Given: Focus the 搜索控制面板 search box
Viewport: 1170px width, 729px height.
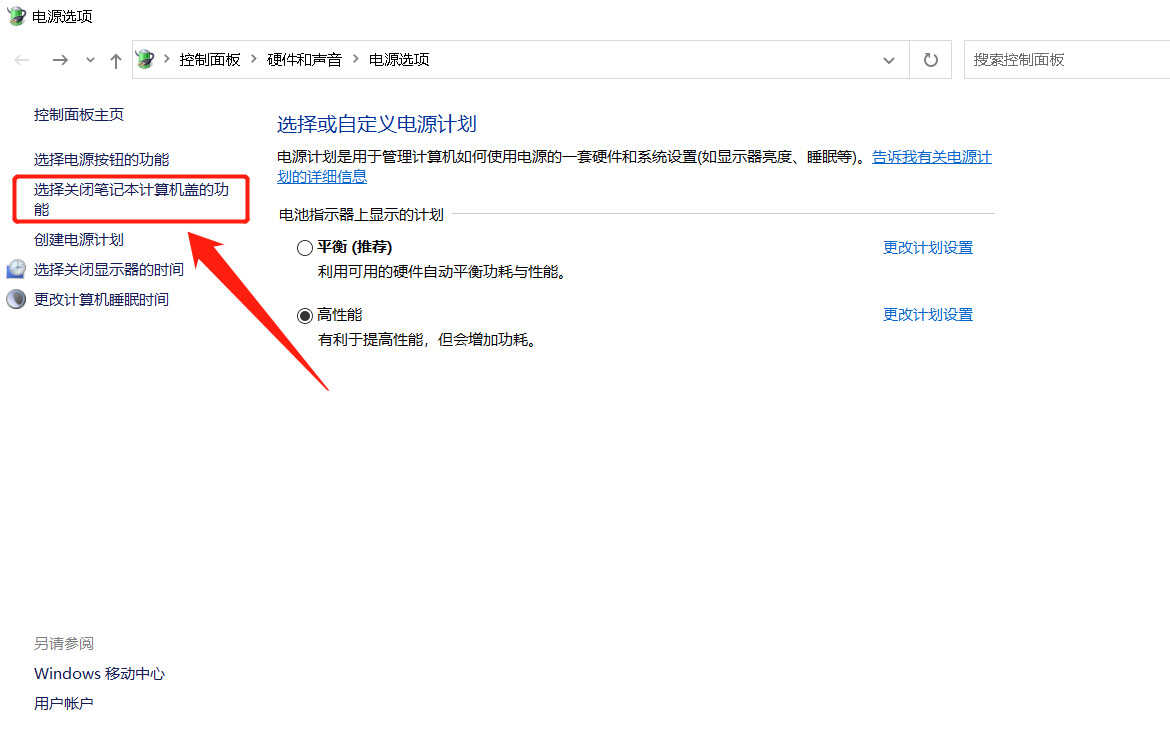Looking at the screenshot, I should pos(1067,60).
